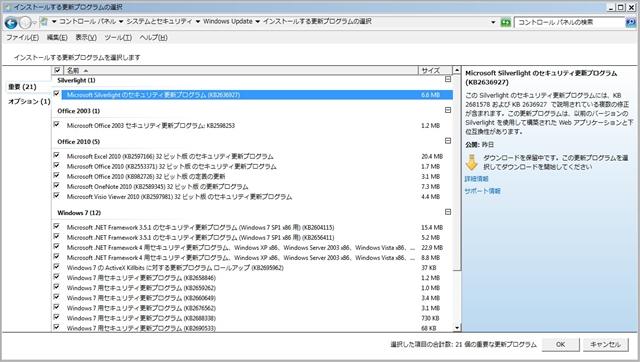Open the サポート情報 link

pyautogui.click(x=482, y=191)
